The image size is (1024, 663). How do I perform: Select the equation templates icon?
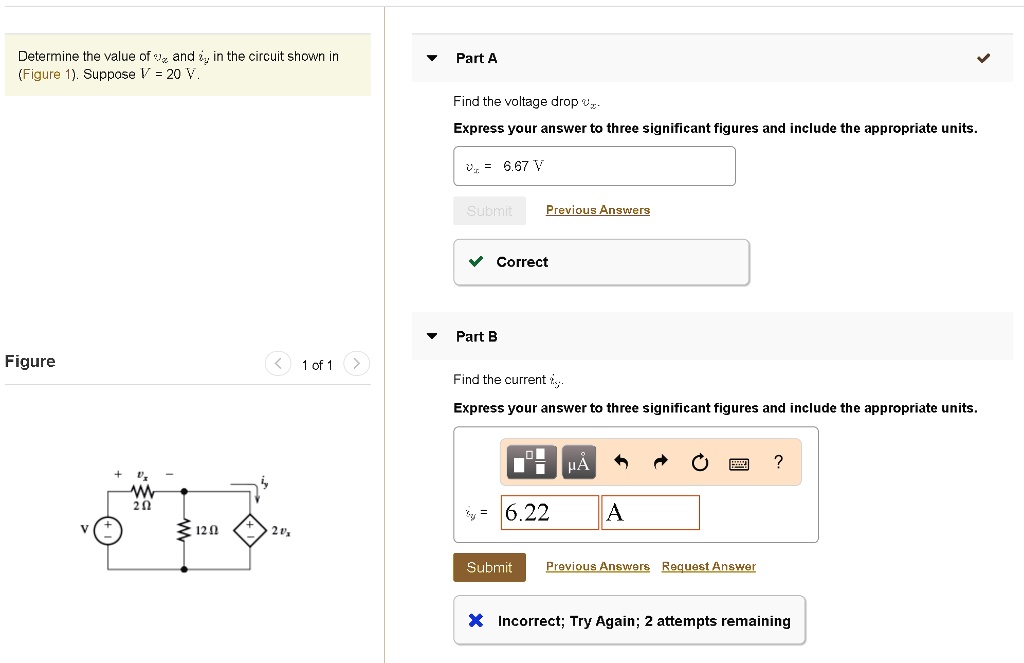529,462
